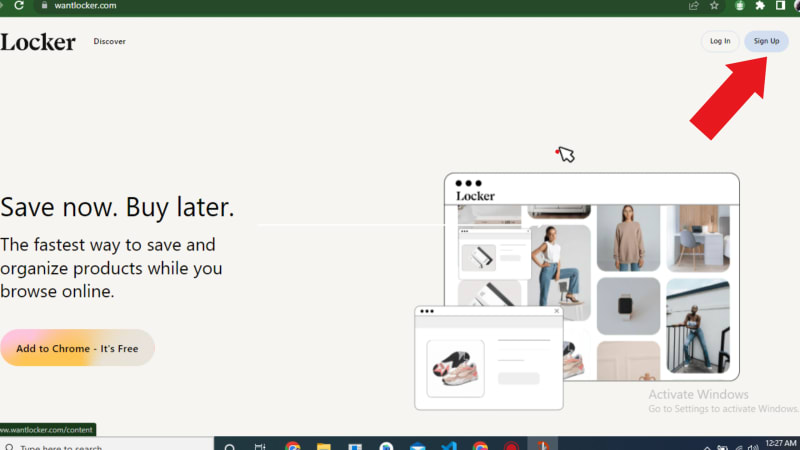
Task: Click the Sign Up button
Action: click(x=766, y=41)
